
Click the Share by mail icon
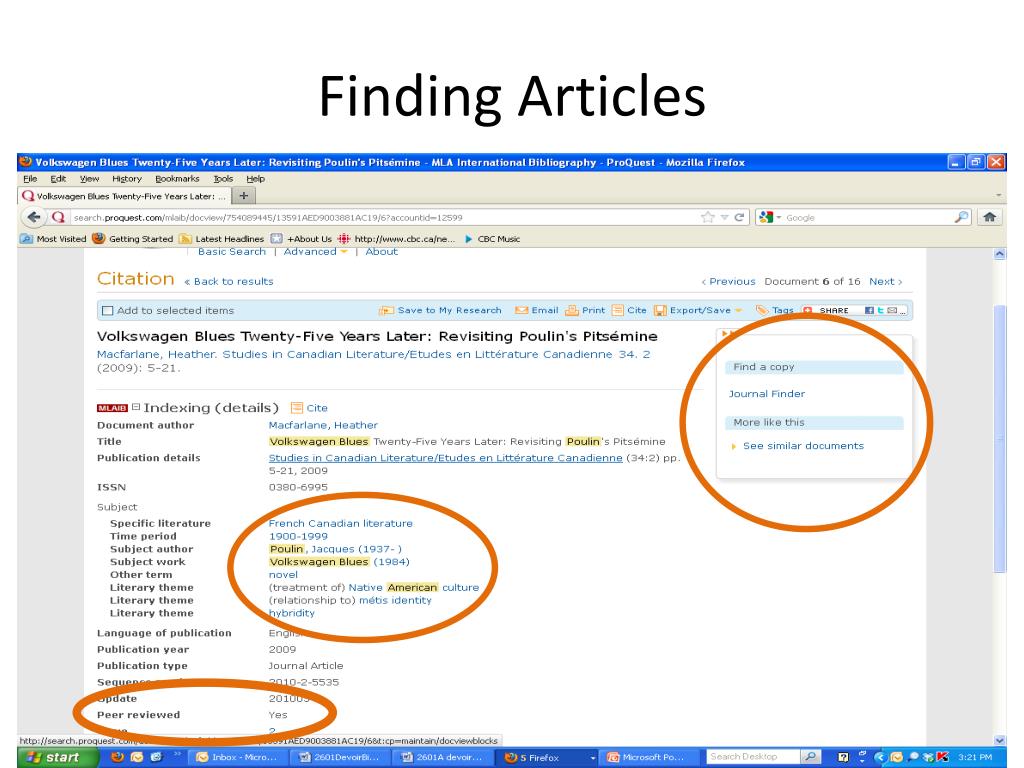(x=891, y=310)
